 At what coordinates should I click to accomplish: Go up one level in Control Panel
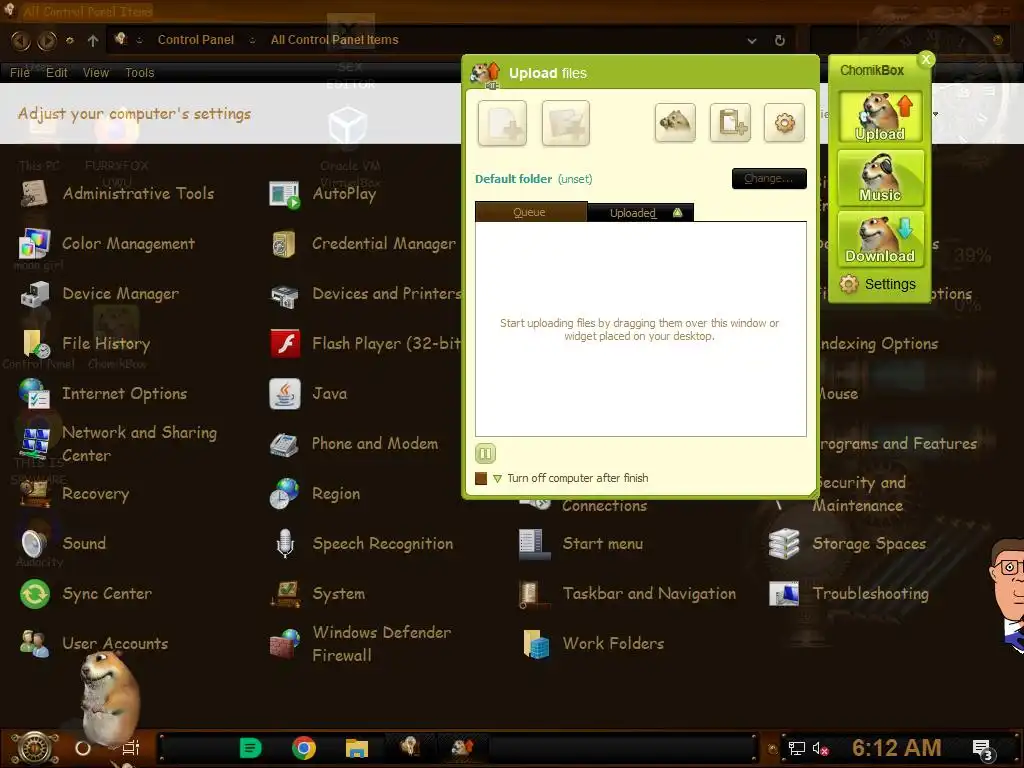point(93,40)
